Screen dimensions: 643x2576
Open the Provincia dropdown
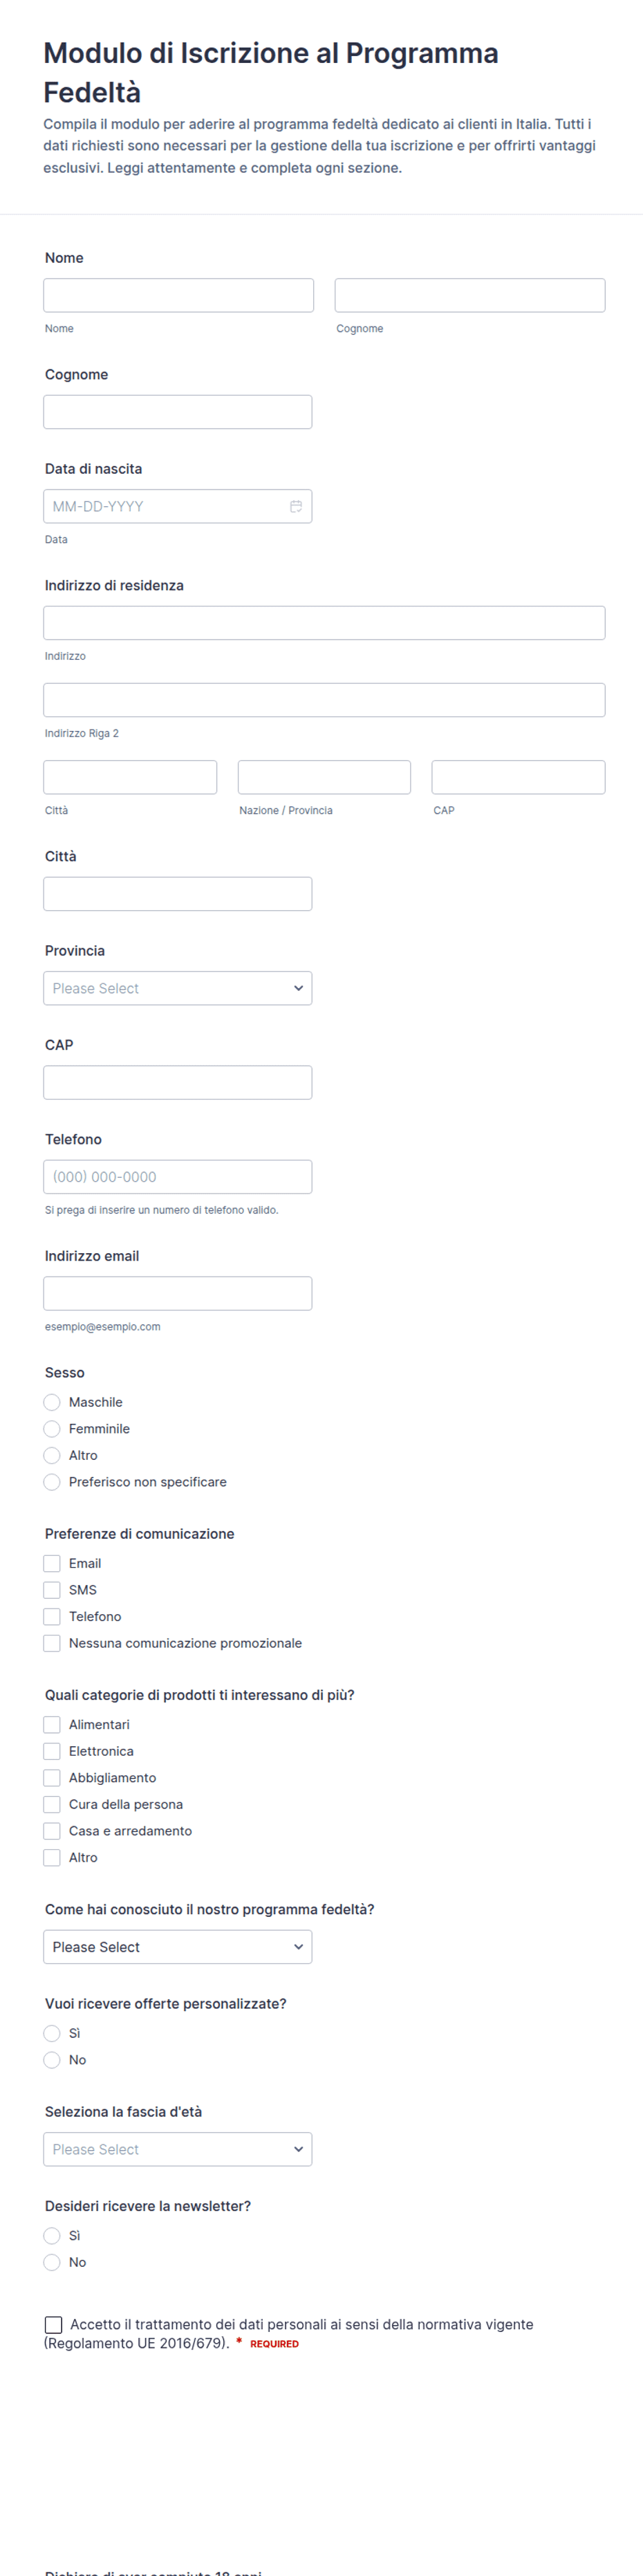178,988
